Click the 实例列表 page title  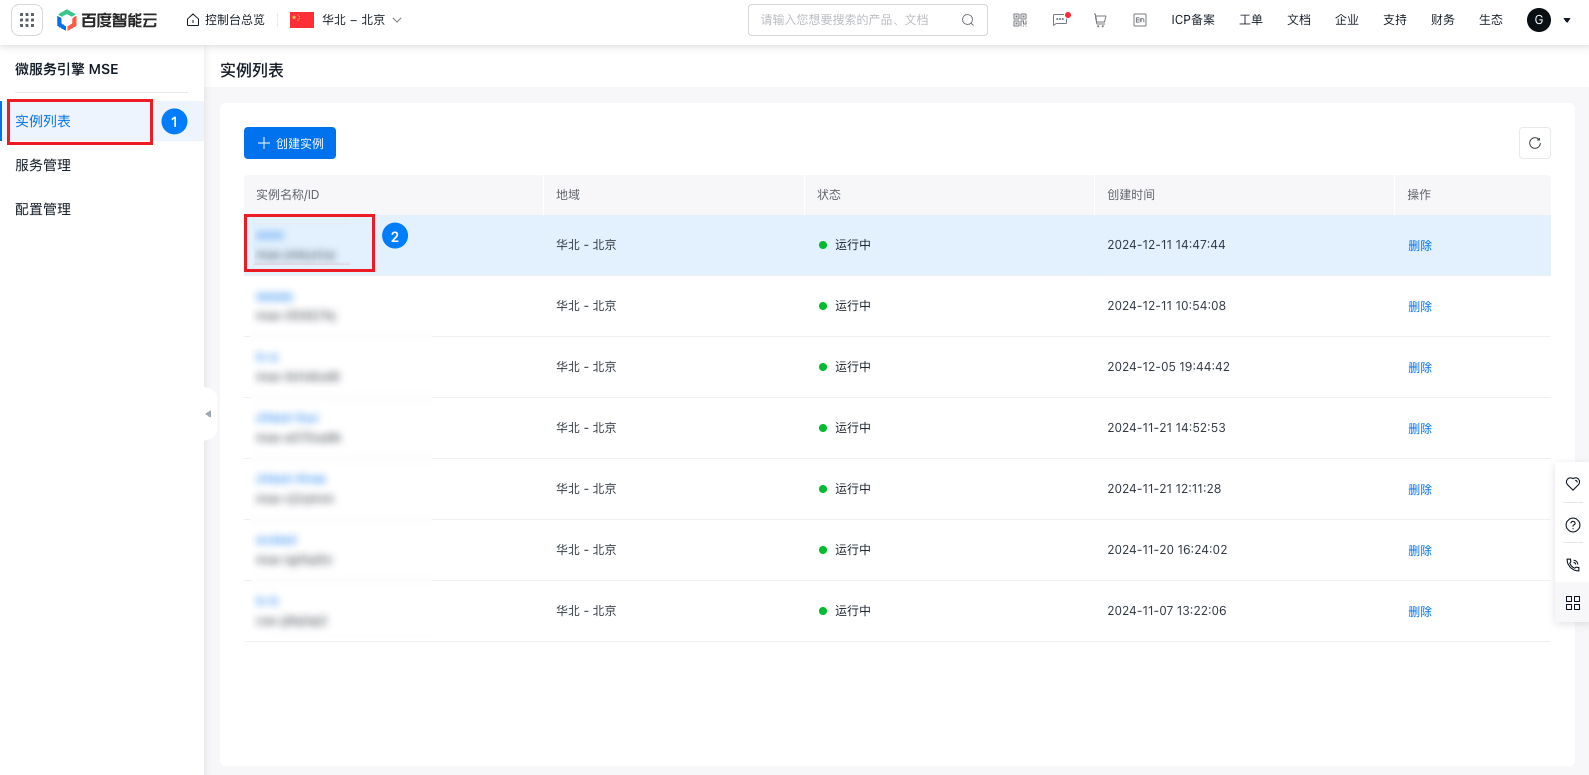click(252, 70)
